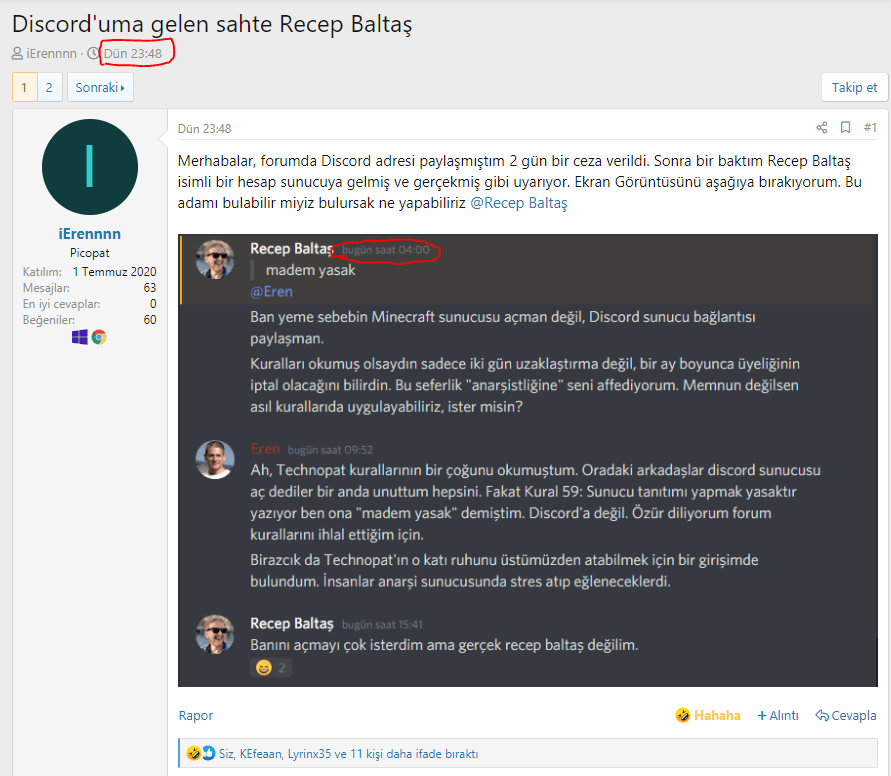Image resolution: width=891 pixels, height=776 pixels.
Task: Click join date 1 Temmuz 2020
Action: [x=114, y=272]
